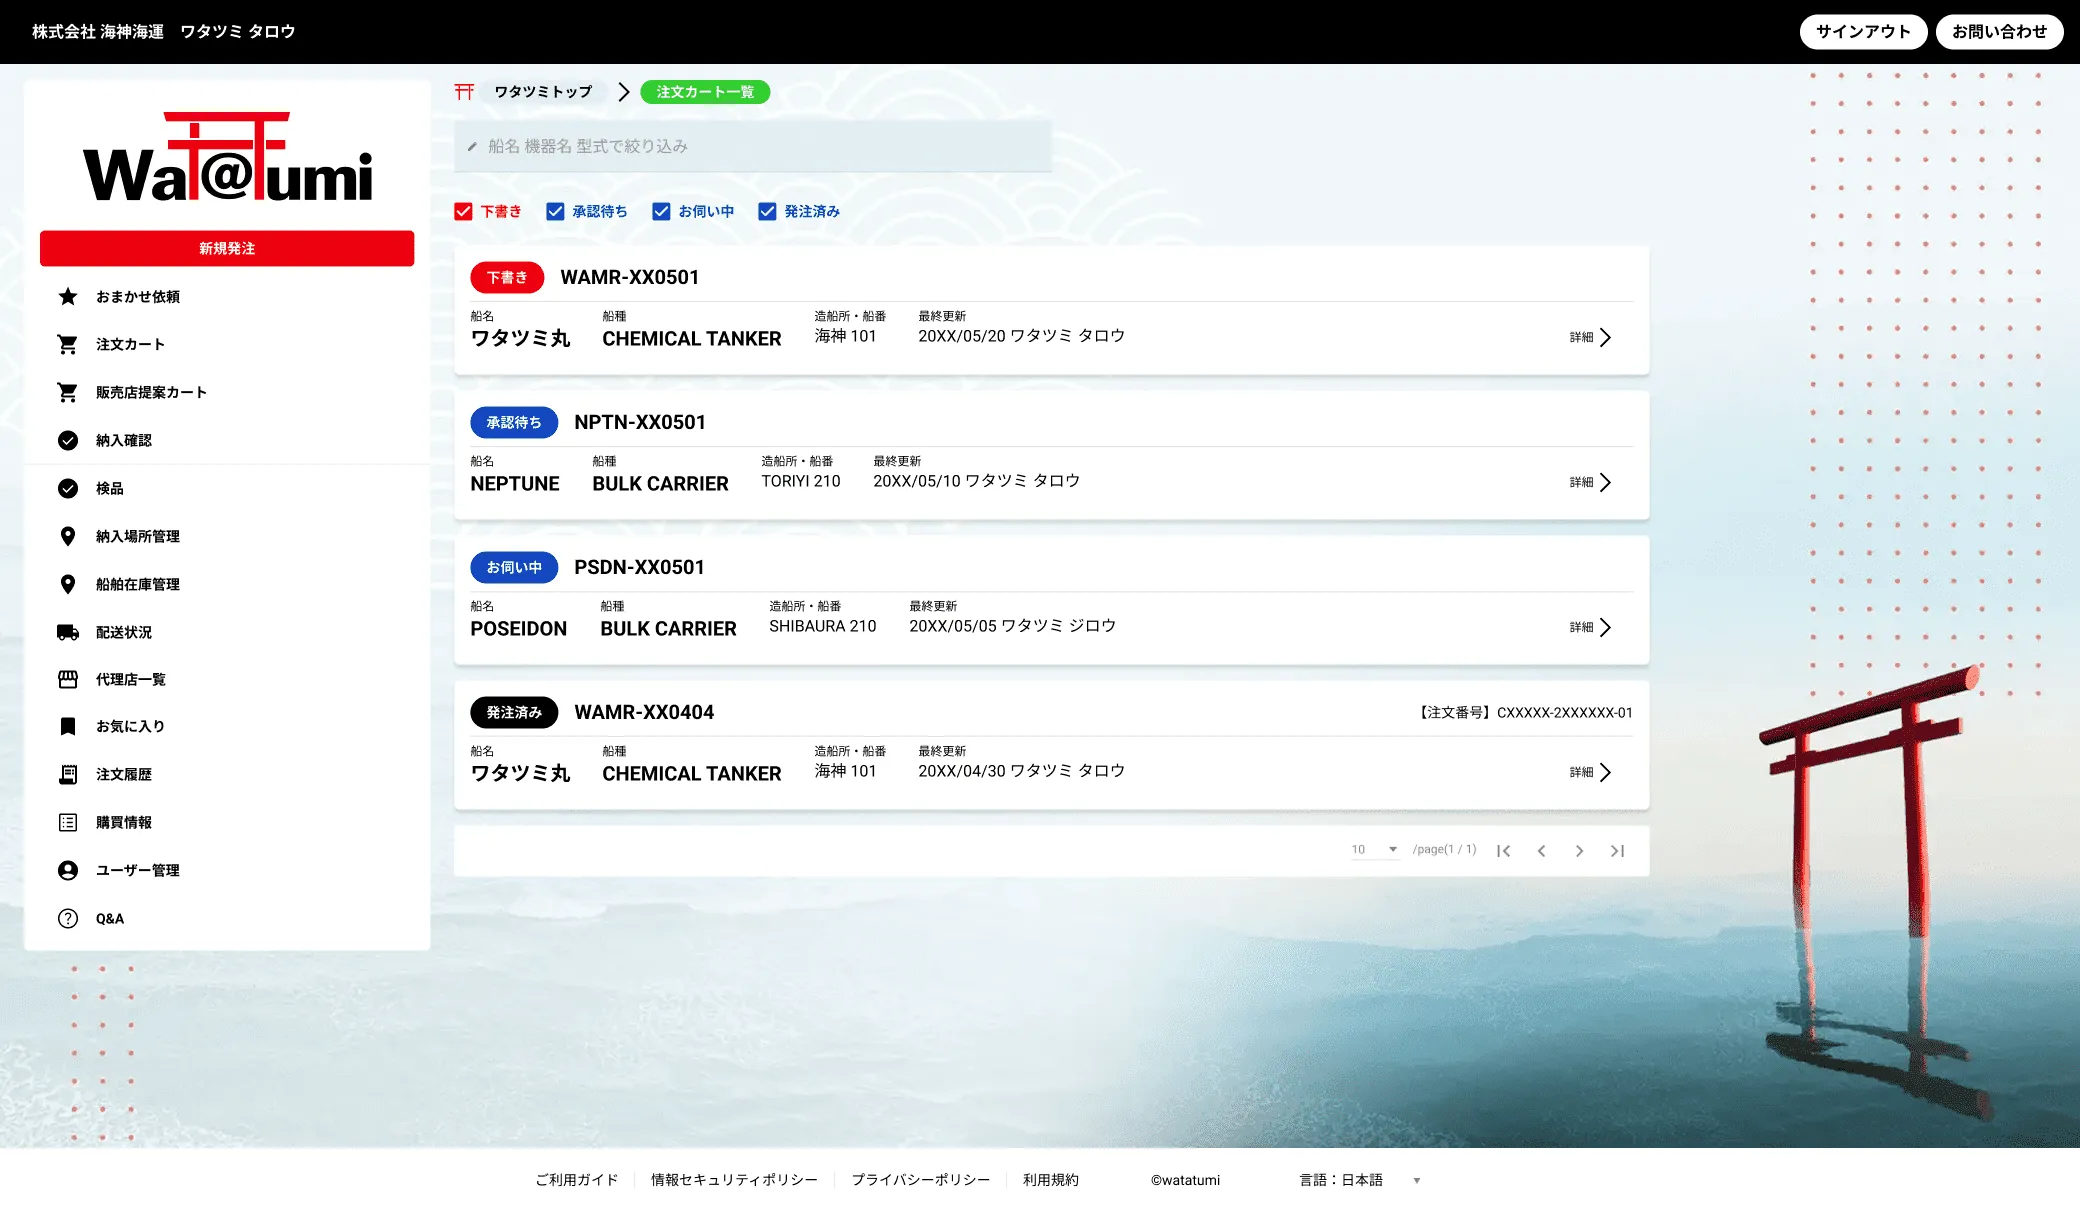Select the 納入場所管理 location pin icon
The height and width of the screenshot is (1212, 2080).
point(67,536)
